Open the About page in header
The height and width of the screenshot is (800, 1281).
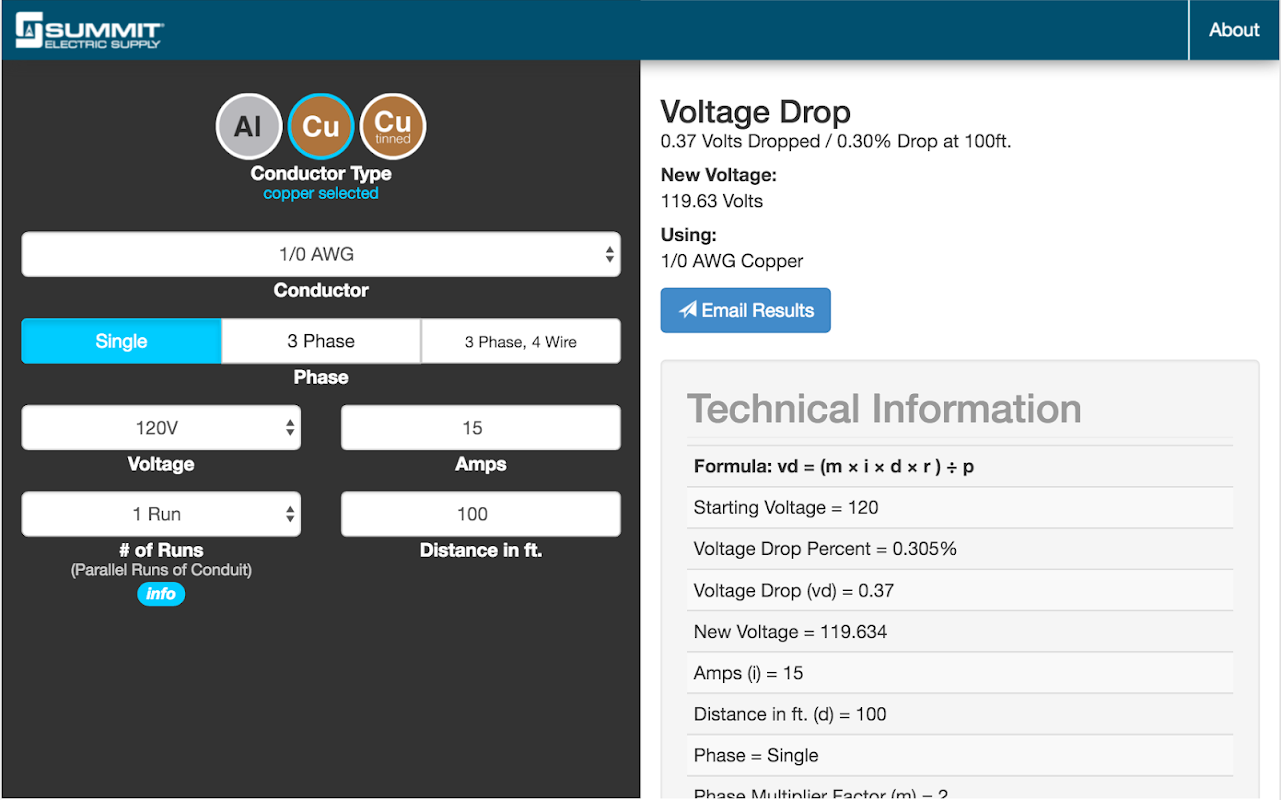point(1234,30)
